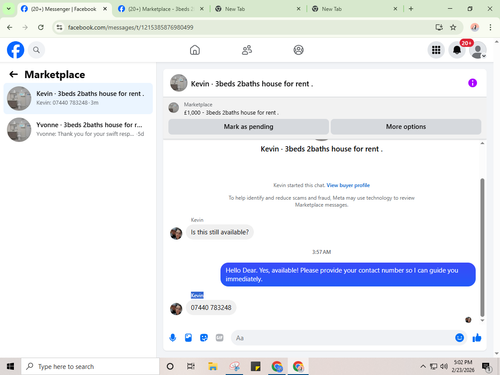500x375 pixels.
Task: Click Mark as pending button
Action: (248, 127)
